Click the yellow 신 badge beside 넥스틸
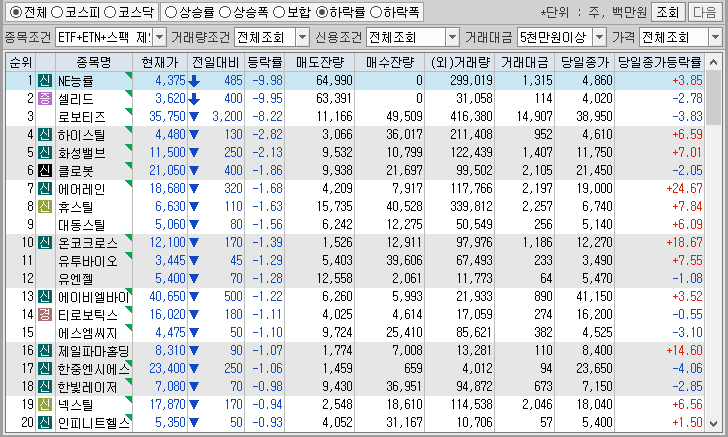This screenshot has width=728, height=437. click(45, 404)
